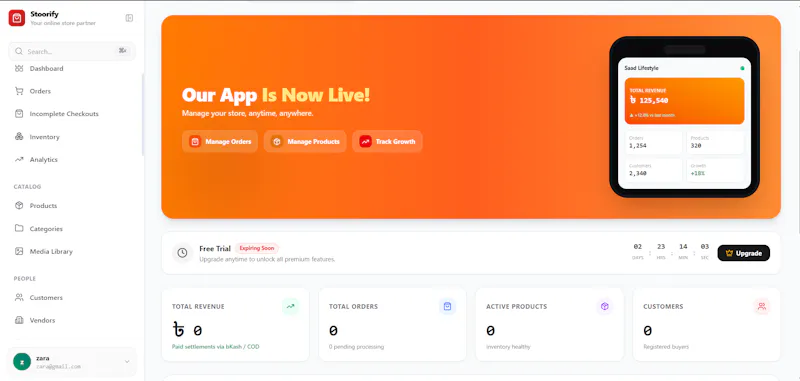Screen dimensions: 800x381
Task: Click the Expiring Soon badge
Action: pos(257,248)
